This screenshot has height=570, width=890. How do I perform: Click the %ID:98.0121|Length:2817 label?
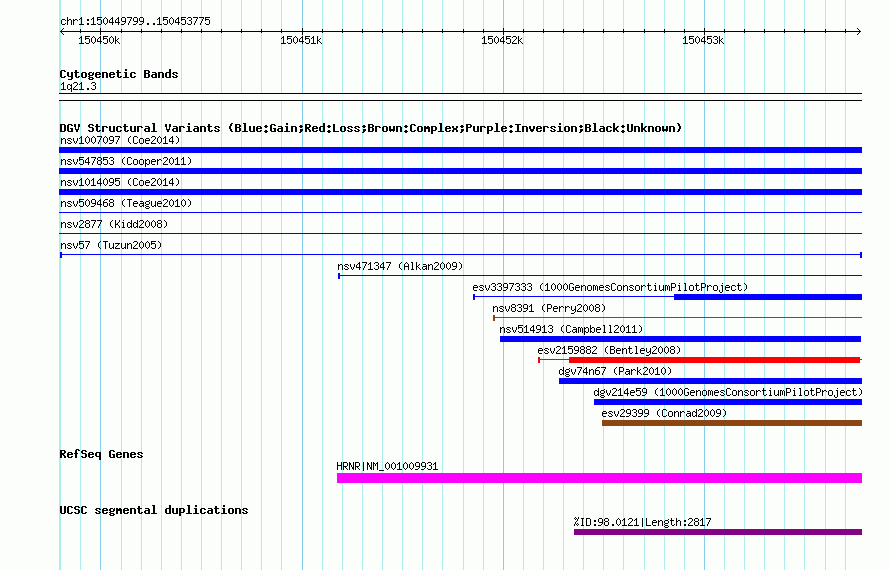click(x=642, y=522)
